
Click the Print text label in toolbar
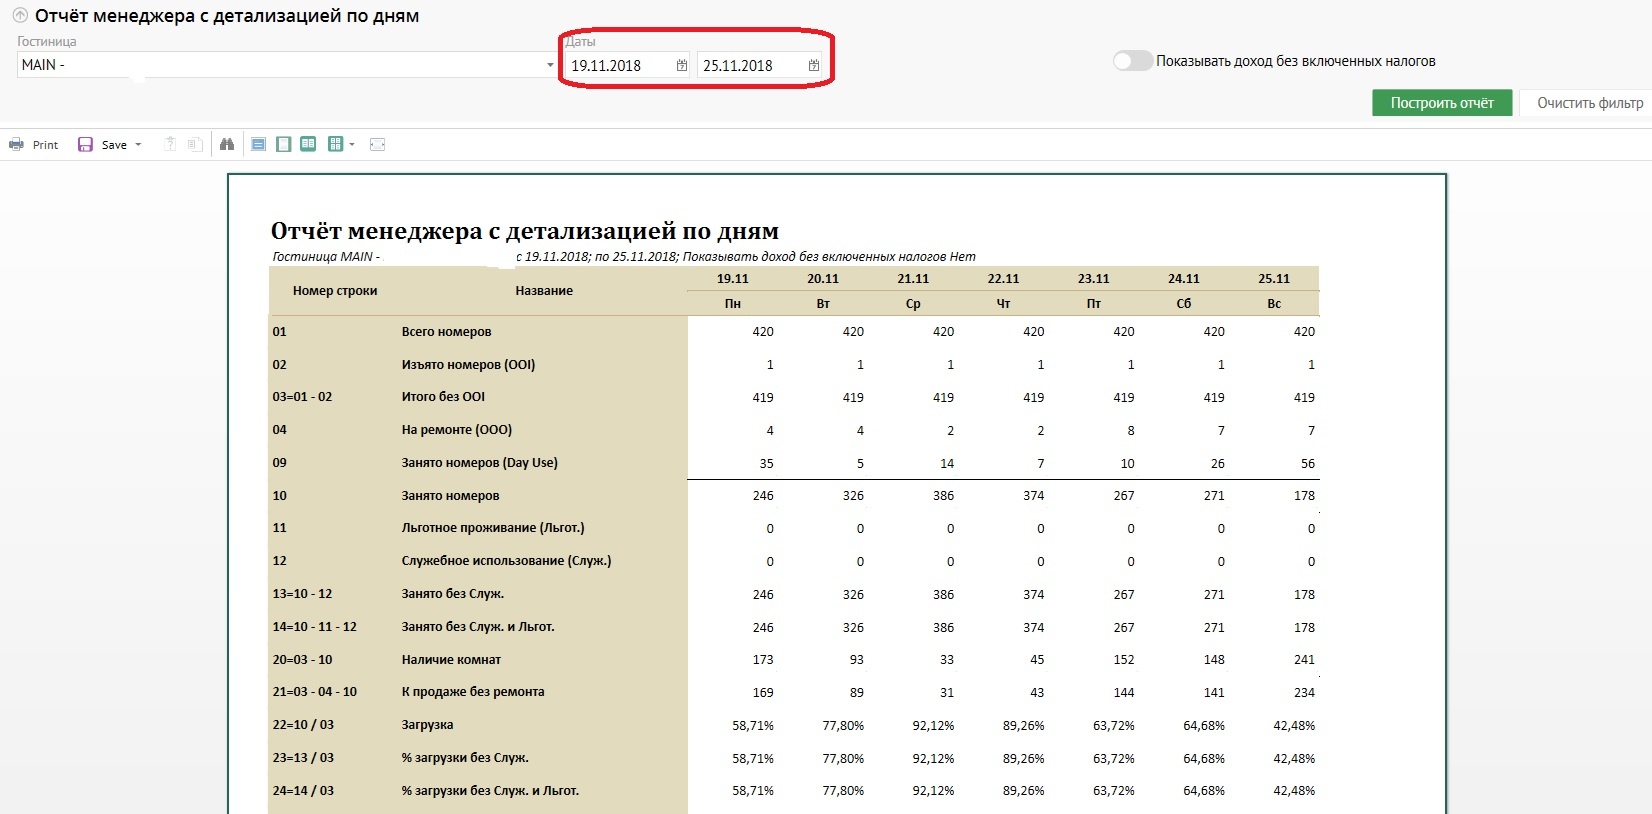pos(45,145)
